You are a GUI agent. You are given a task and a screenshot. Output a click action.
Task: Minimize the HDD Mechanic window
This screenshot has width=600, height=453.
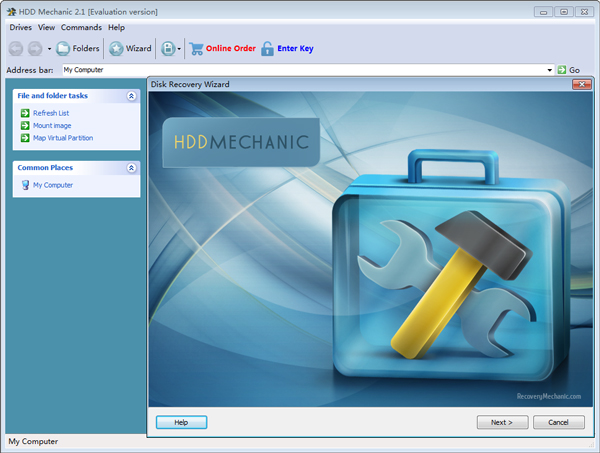click(543, 12)
